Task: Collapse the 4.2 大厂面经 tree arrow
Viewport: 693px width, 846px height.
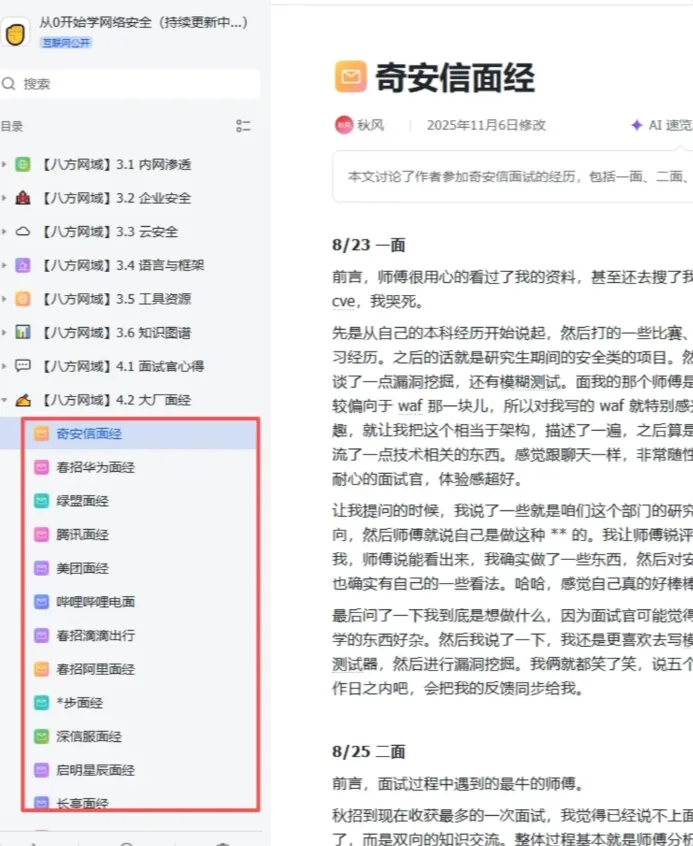Action: [4, 400]
